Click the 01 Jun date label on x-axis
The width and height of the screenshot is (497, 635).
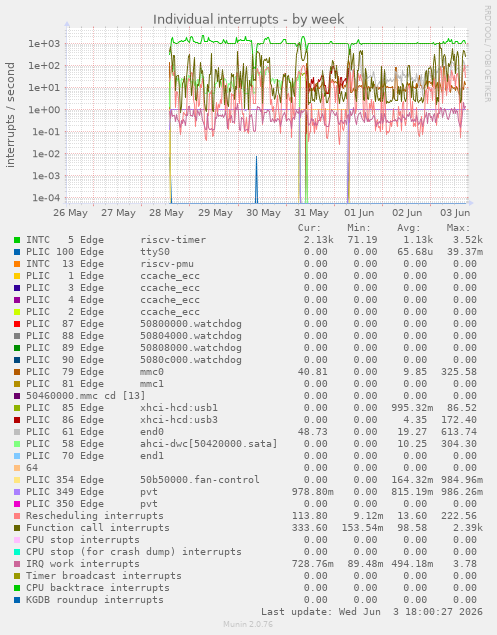359,213
